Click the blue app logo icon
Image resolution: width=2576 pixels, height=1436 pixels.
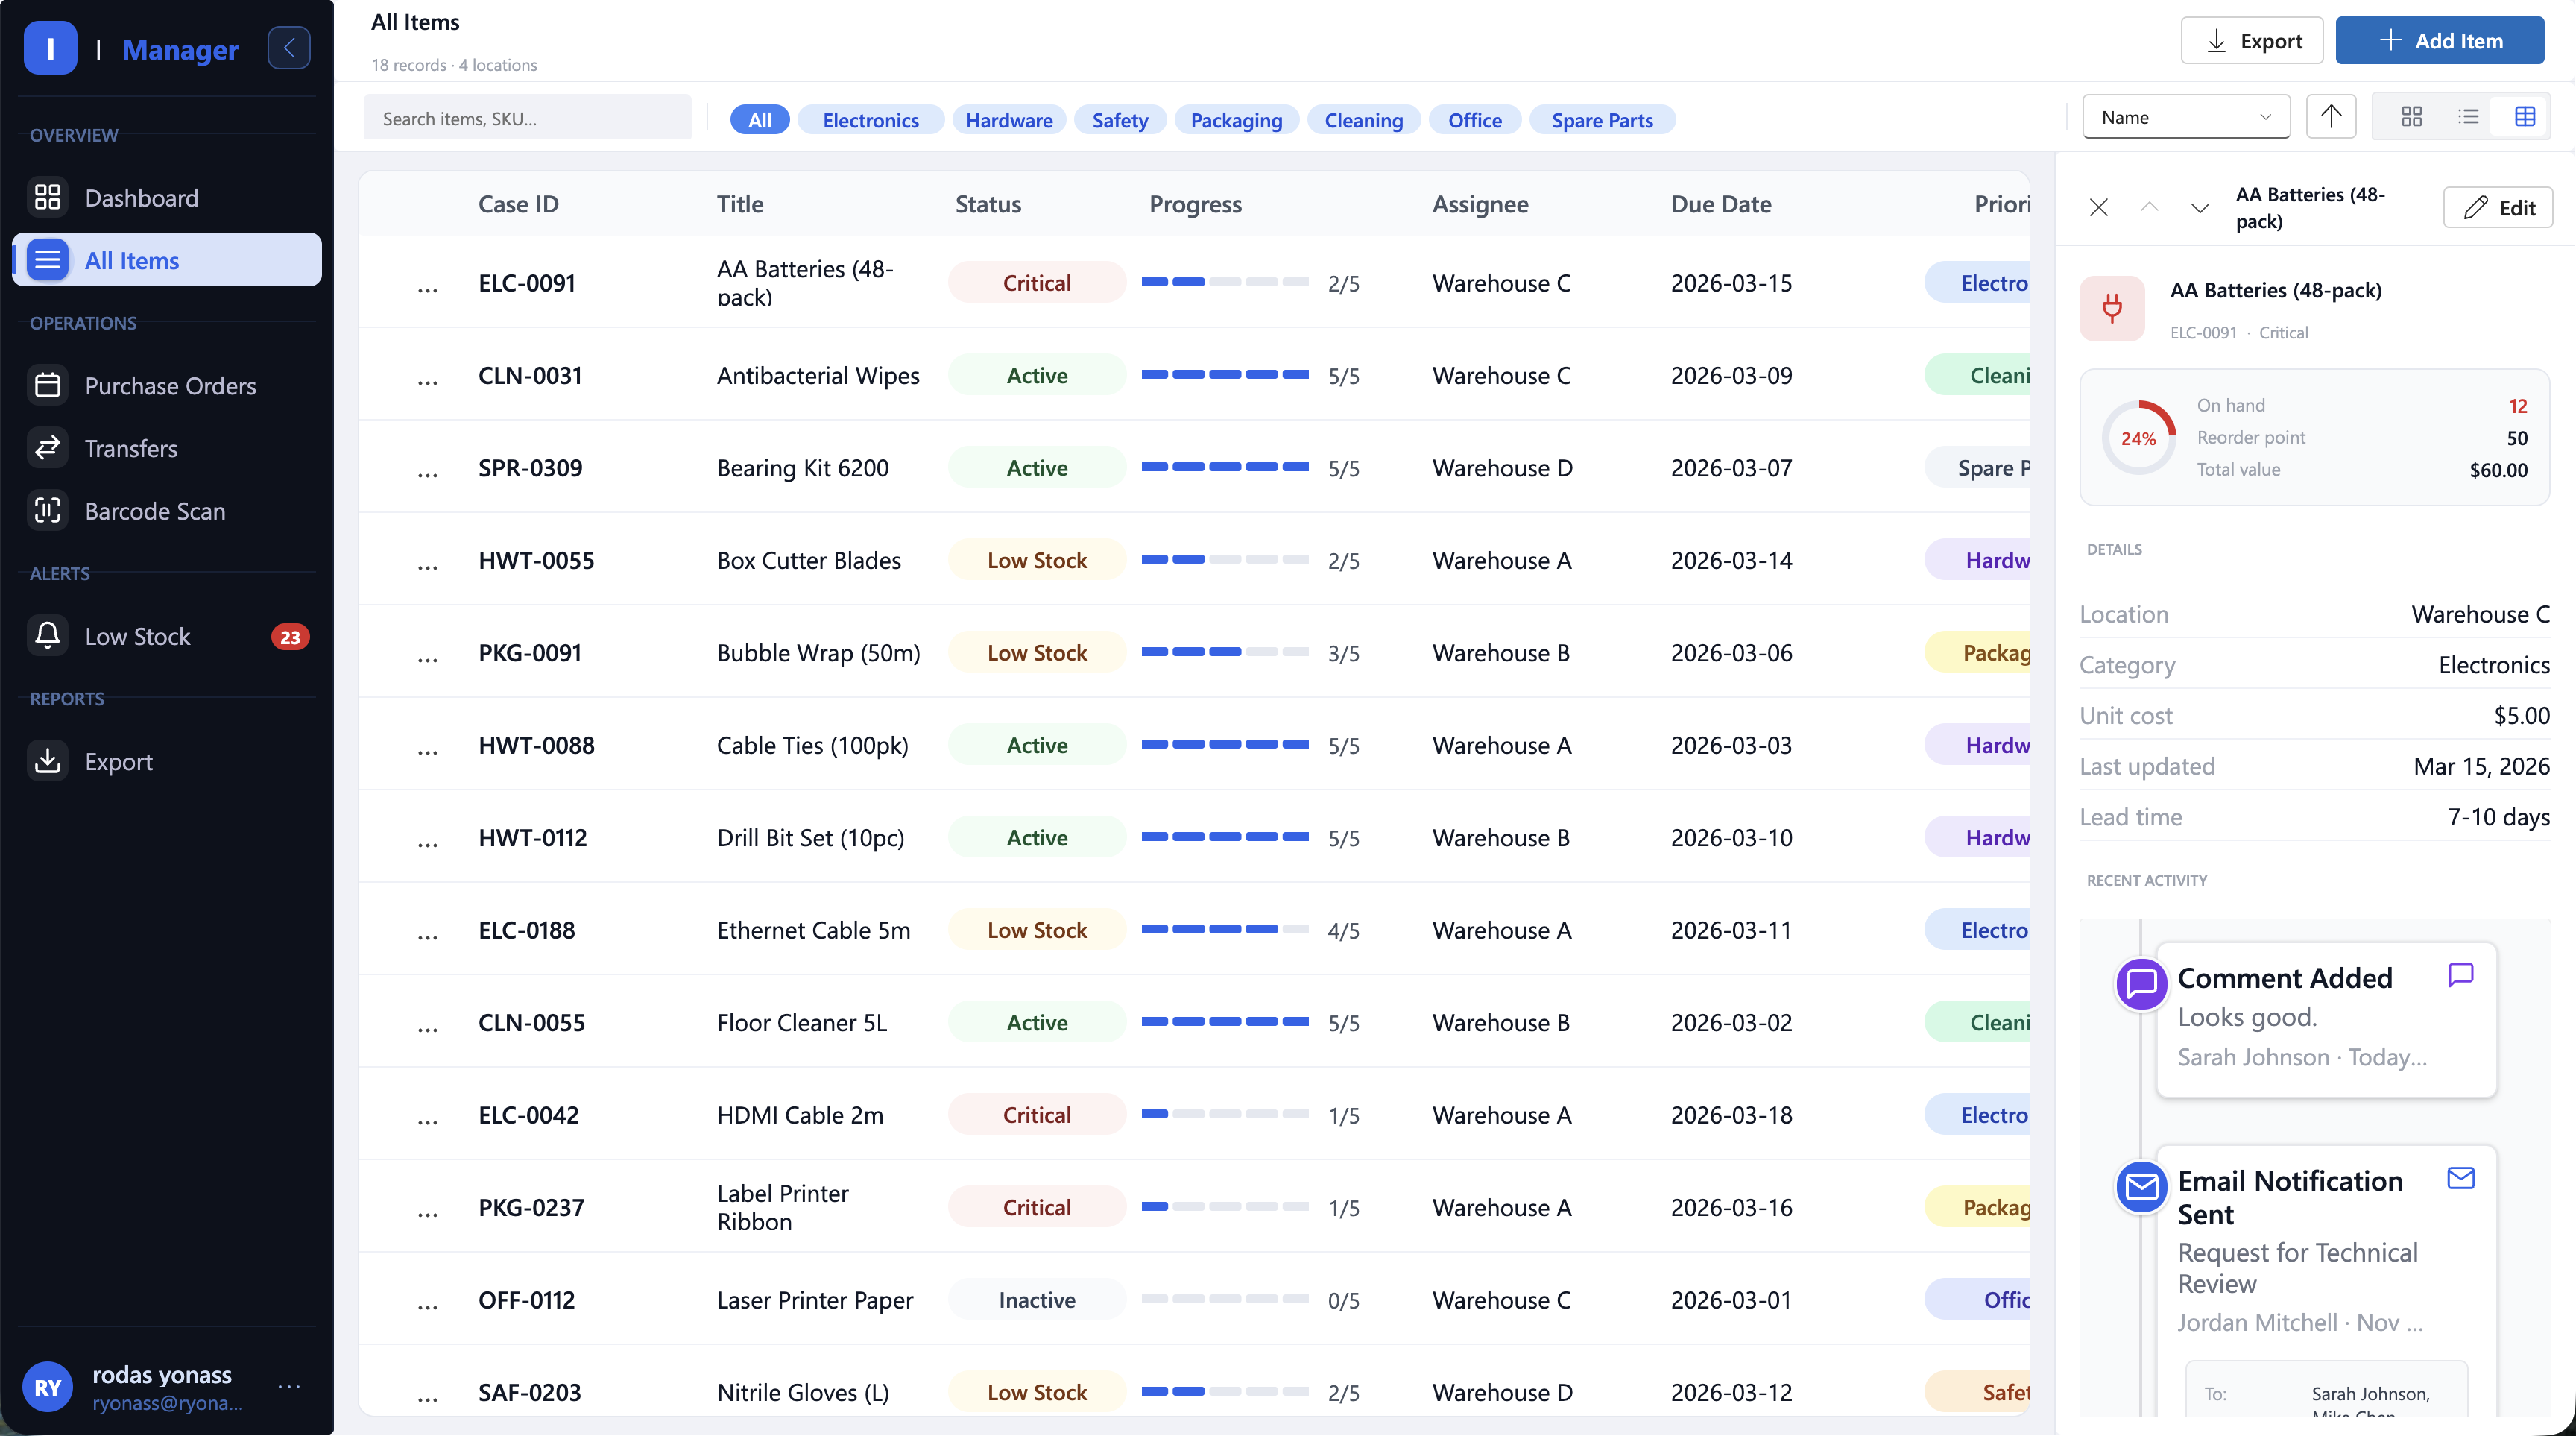click(50, 48)
